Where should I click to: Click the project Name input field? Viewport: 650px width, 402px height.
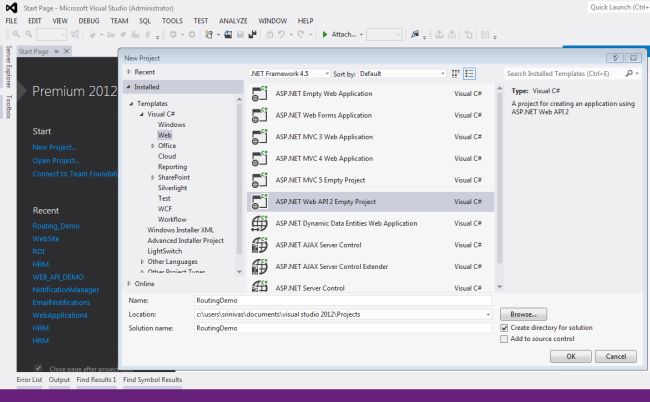(x=343, y=300)
